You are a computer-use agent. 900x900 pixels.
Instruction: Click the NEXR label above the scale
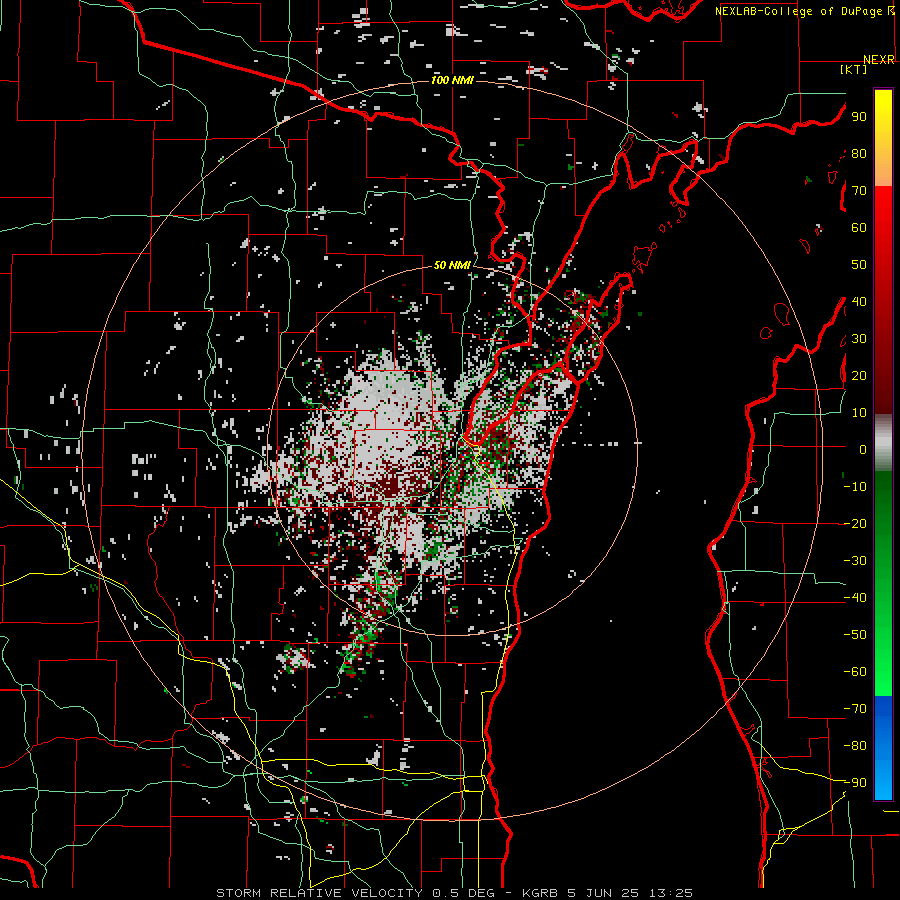pyautogui.click(x=878, y=60)
